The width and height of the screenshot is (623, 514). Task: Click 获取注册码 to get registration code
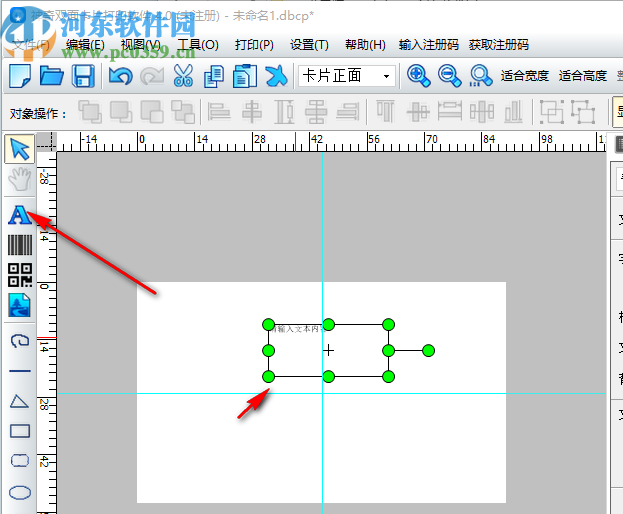pos(499,44)
